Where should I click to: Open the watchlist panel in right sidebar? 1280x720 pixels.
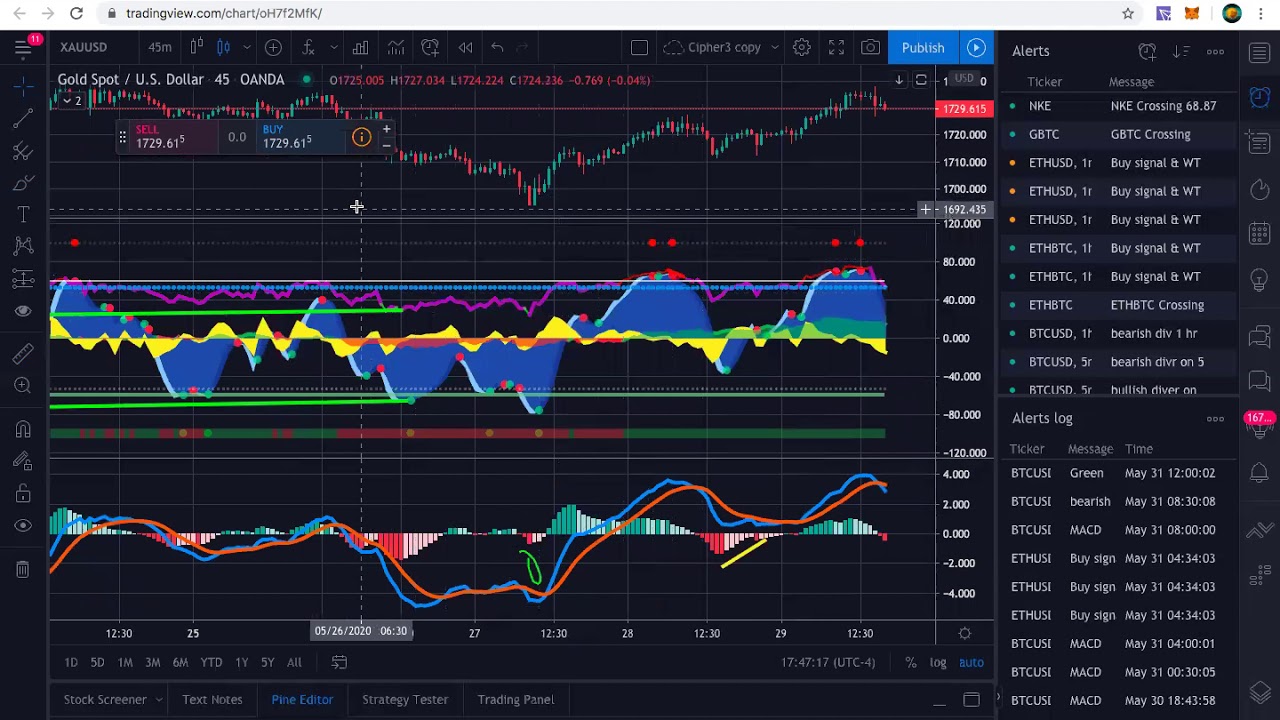(x=1260, y=53)
